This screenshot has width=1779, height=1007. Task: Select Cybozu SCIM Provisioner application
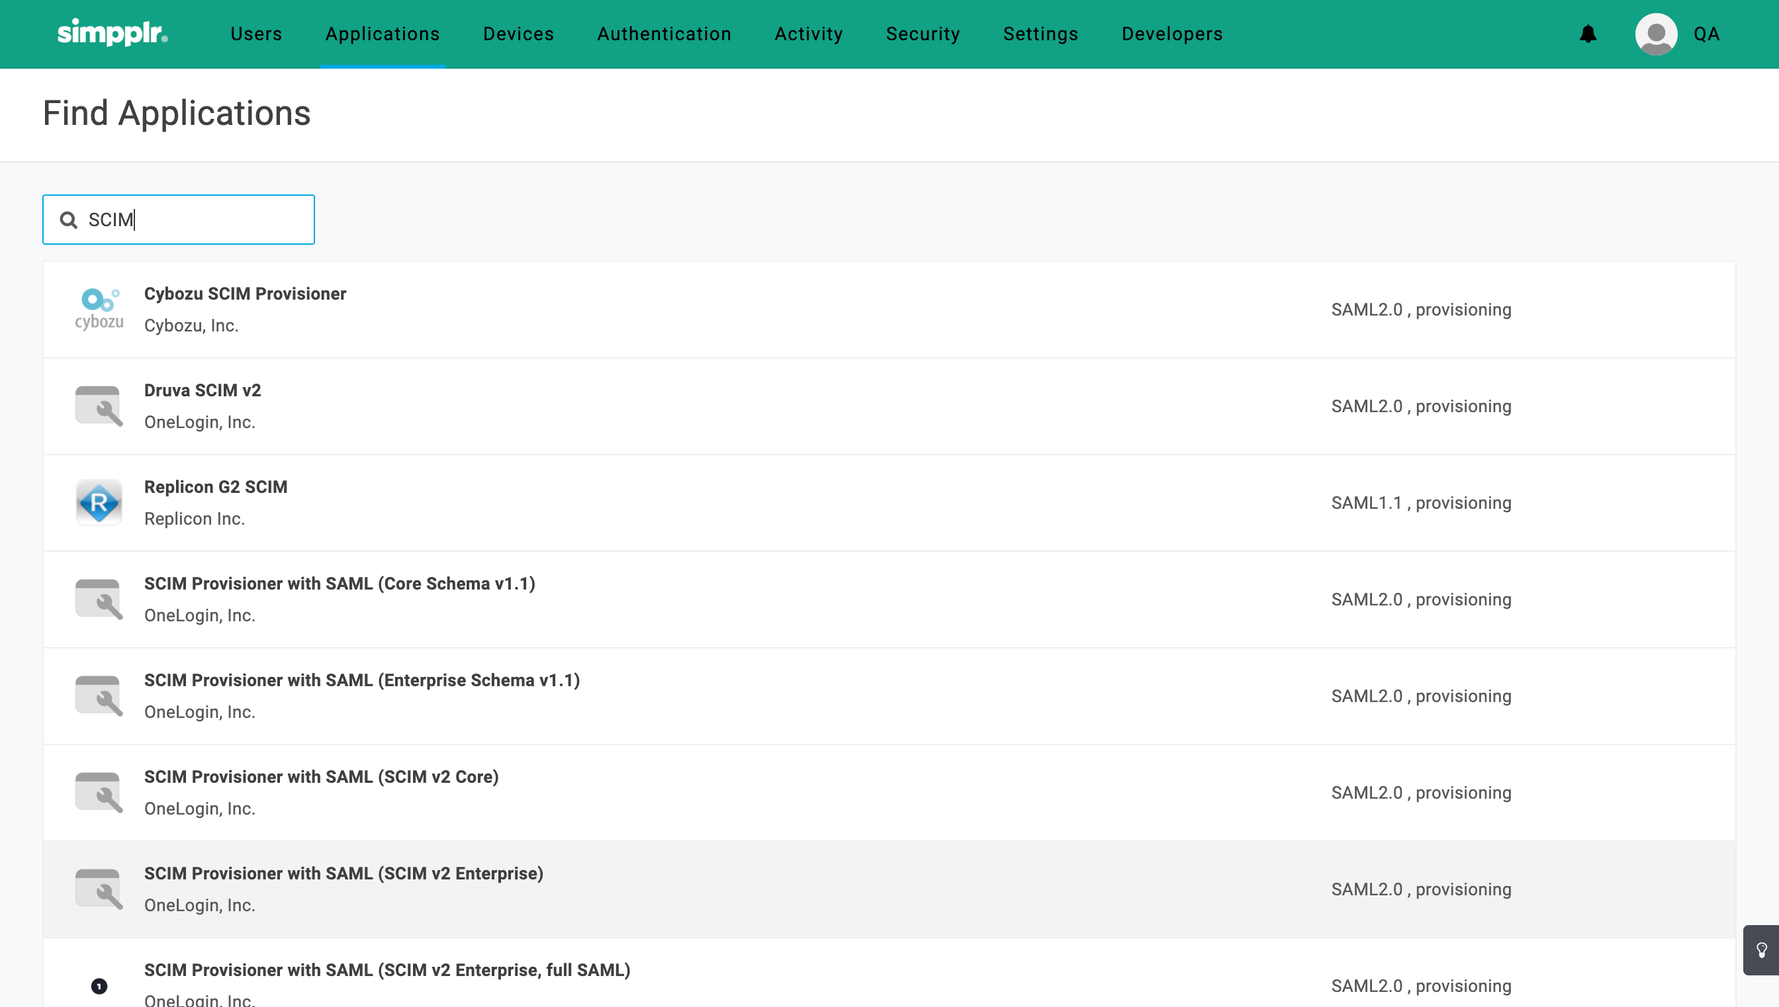pyautogui.click(x=245, y=294)
